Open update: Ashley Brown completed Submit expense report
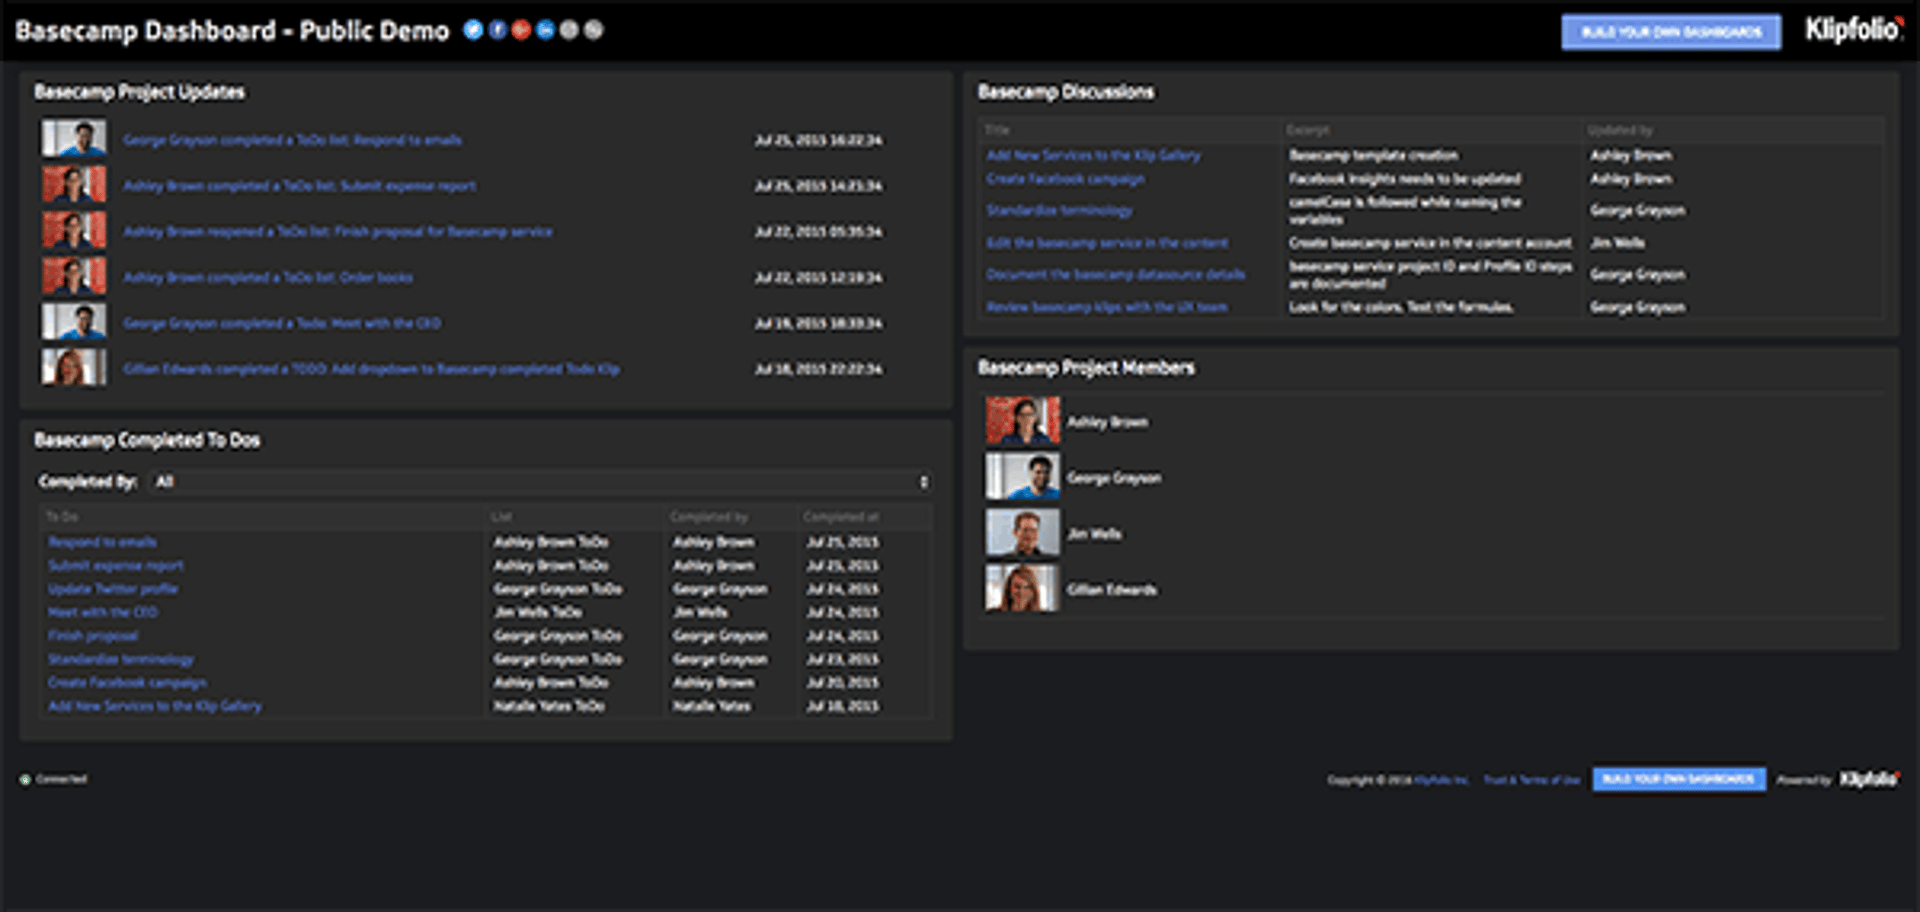This screenshot has height=912, width=1920. [x=299, y=186]
